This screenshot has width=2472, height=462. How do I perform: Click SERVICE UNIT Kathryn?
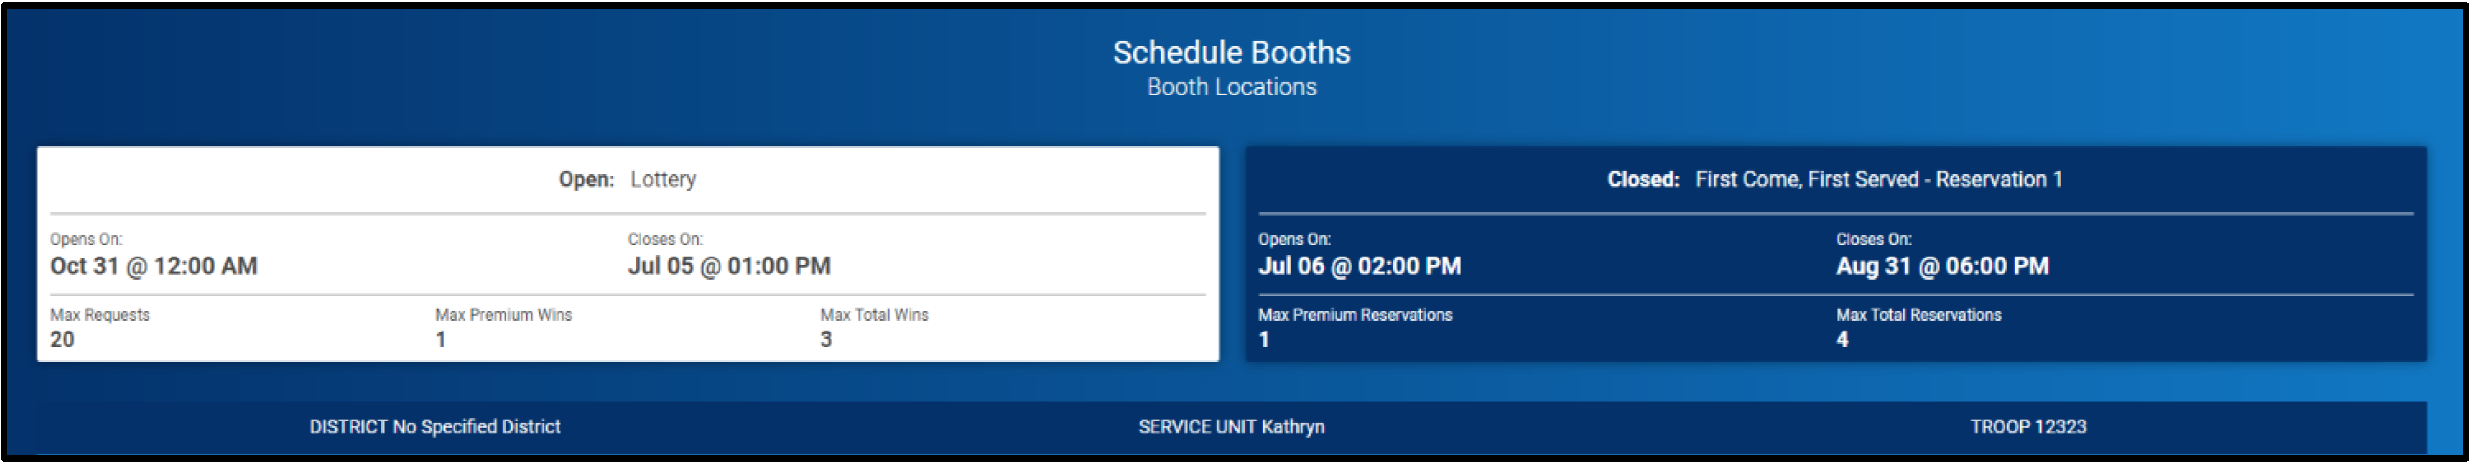(x=1231, y=427)
